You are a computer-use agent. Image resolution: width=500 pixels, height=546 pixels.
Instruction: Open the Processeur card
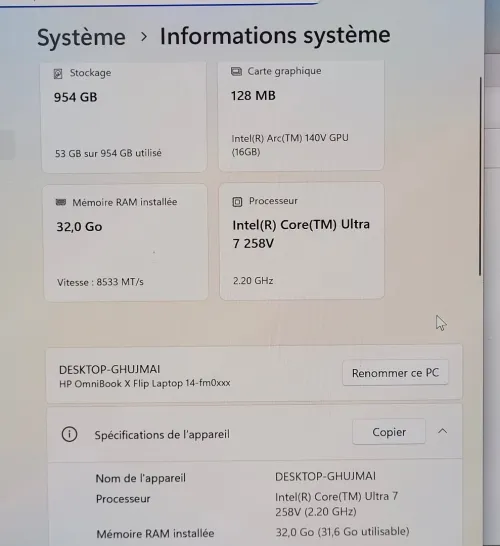[x=302, y=241]
